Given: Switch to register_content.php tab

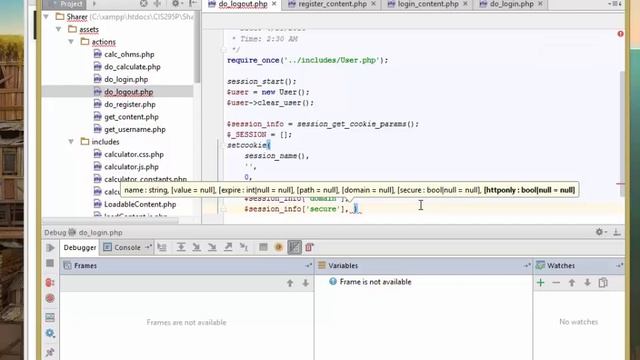Looking at the screenshot, I should click(332, 4).
